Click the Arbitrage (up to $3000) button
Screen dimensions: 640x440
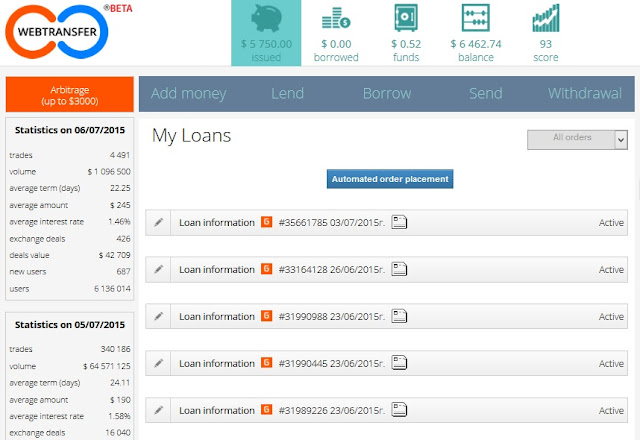pyautogui.click(x=70, y=94)
